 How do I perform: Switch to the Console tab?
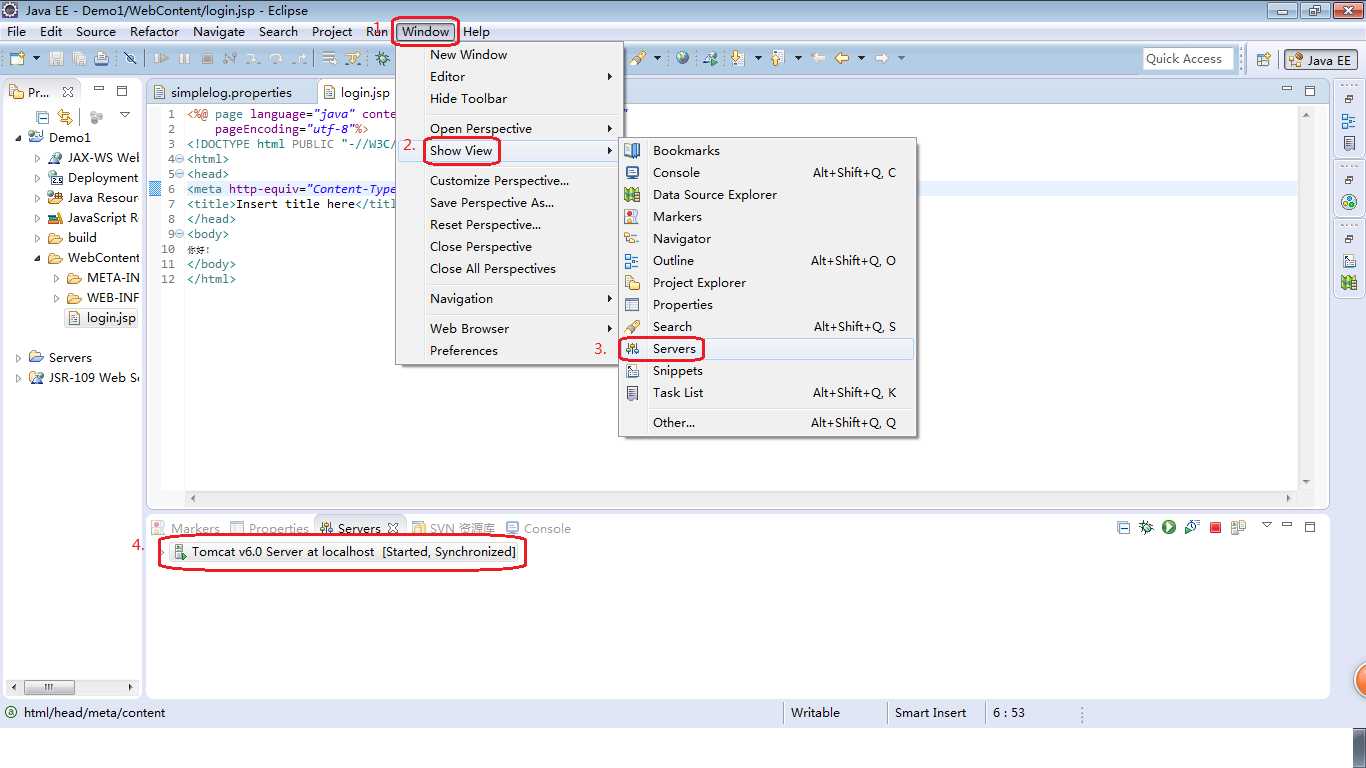tap(538, 528)
